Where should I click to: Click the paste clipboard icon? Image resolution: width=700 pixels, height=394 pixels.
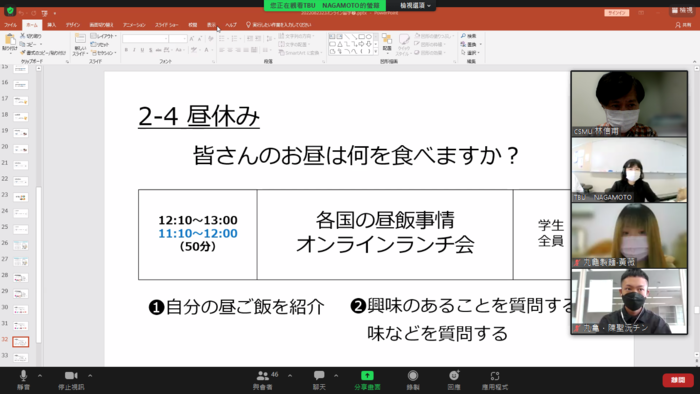click(9, 41)
